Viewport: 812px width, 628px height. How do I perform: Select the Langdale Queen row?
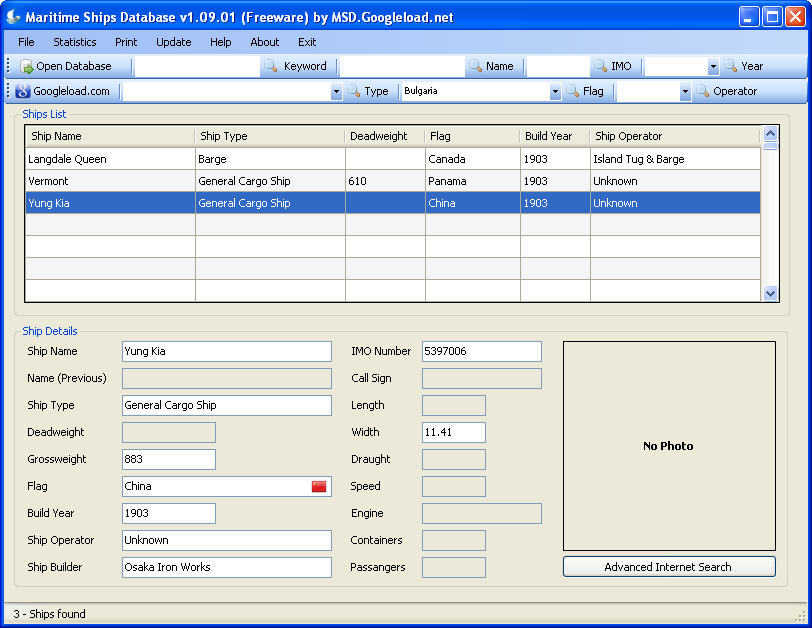pyautogui.click(x=393, y=159)
